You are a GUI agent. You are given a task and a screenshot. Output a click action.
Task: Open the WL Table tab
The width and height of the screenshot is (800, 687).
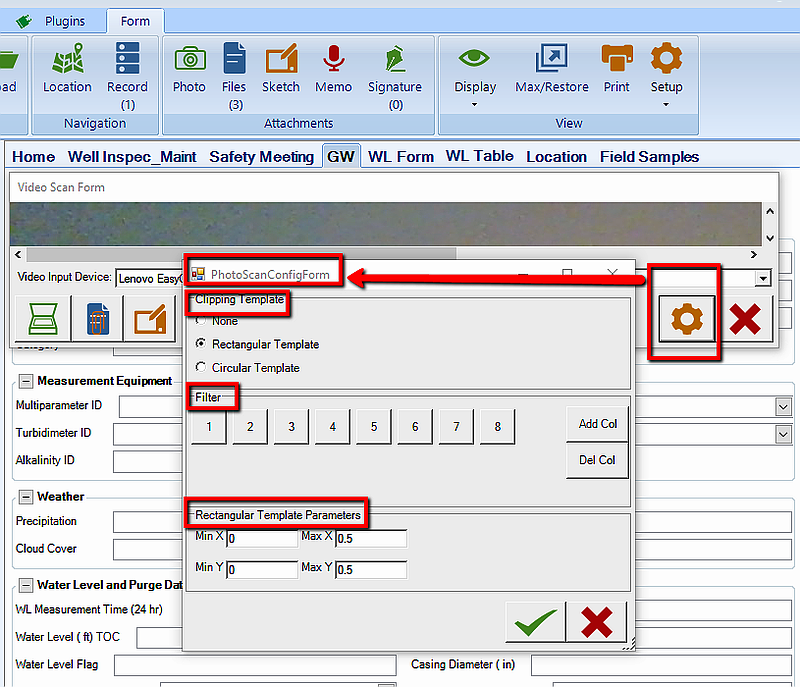[479, 156]
